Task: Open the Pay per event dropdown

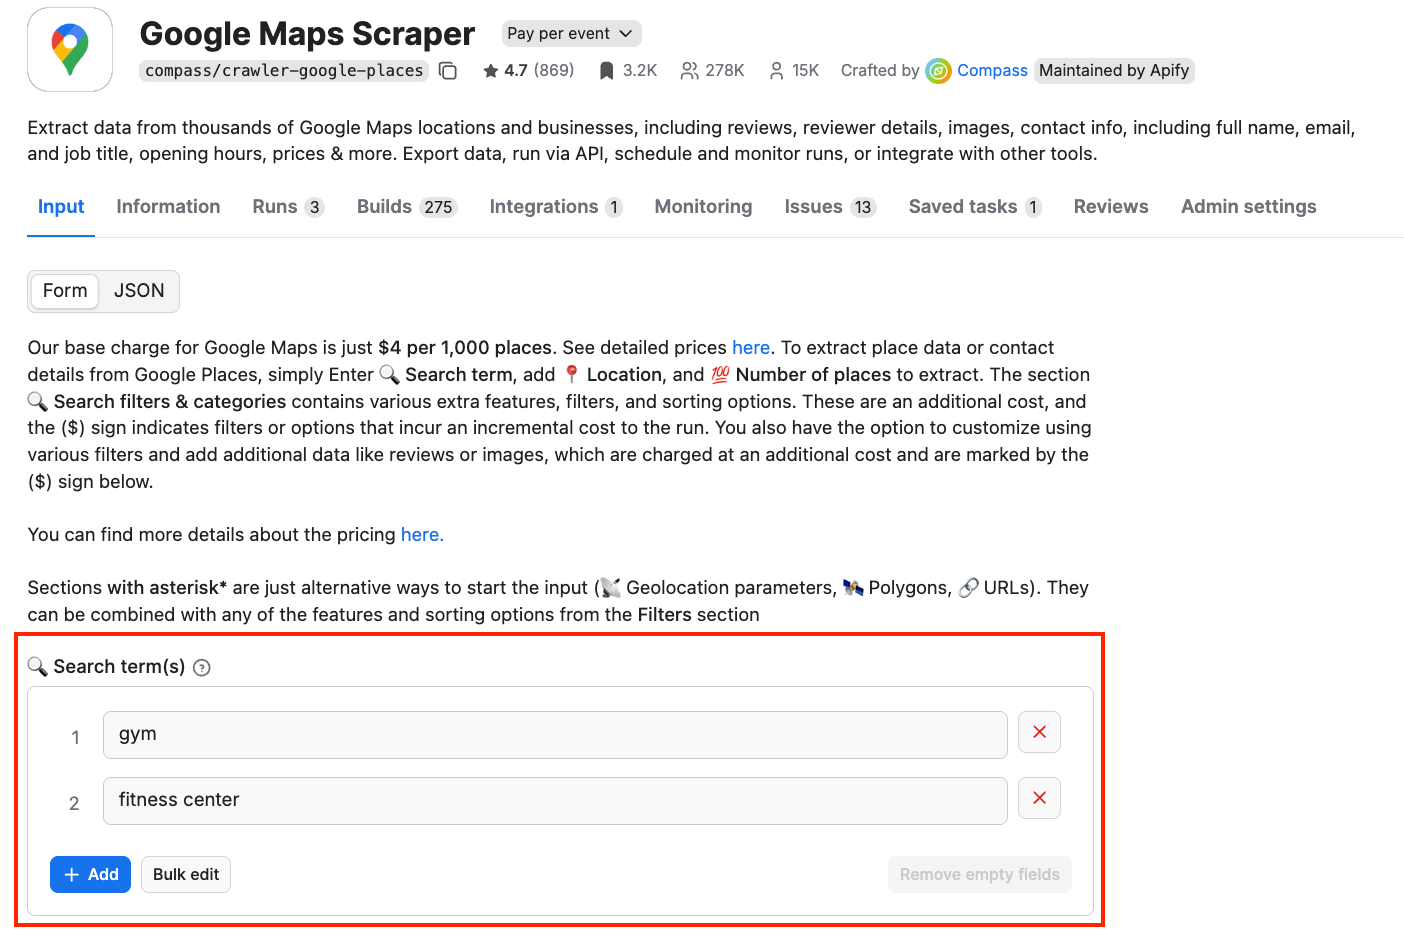Action: [x=571, y=33]
